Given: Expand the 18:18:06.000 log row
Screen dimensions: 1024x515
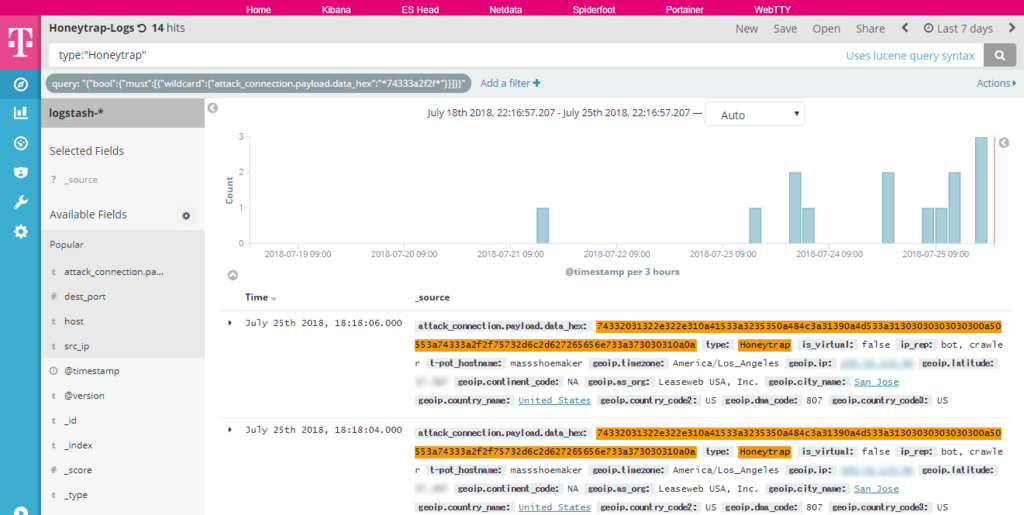Looking at the screenshot, I should coord(230,322).
